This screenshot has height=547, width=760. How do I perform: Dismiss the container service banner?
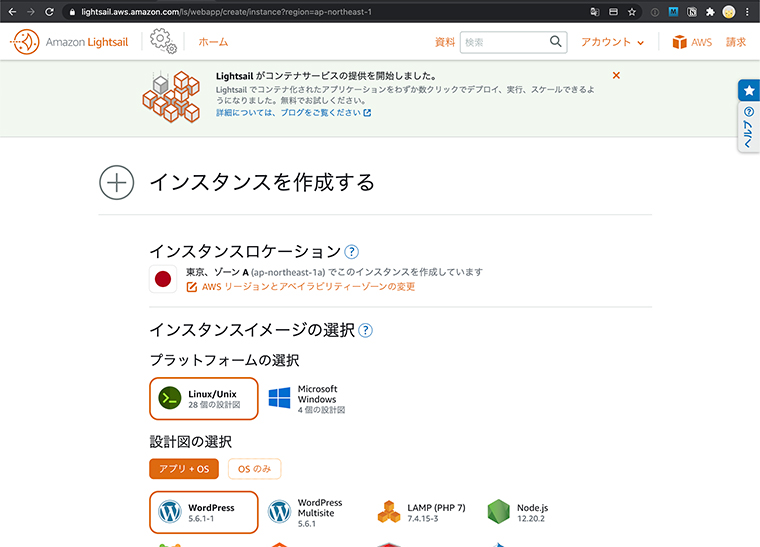[616, 75]
